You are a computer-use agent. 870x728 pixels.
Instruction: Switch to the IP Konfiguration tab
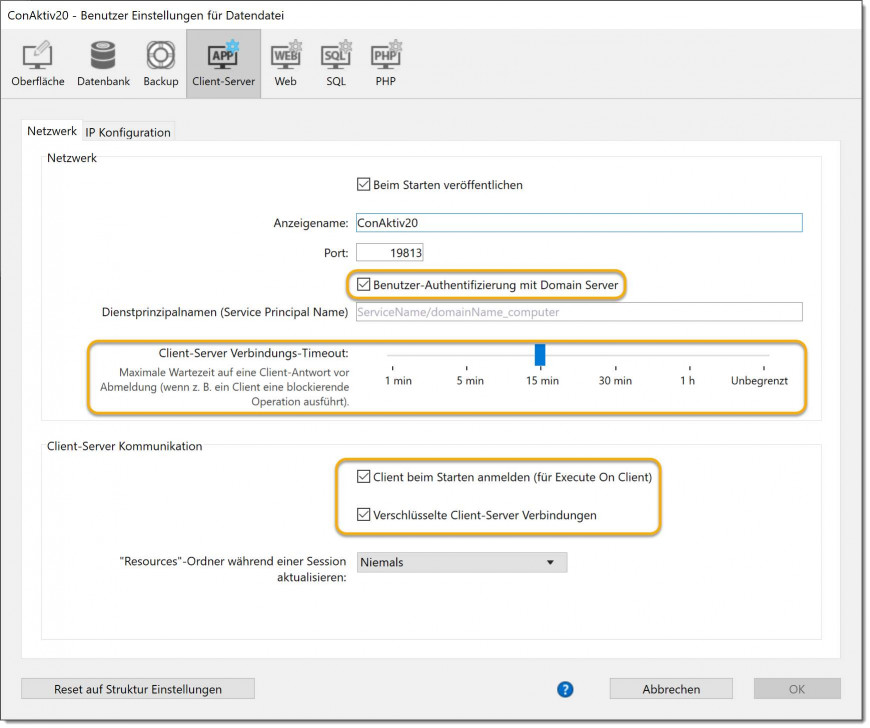[x=128, y=132]
